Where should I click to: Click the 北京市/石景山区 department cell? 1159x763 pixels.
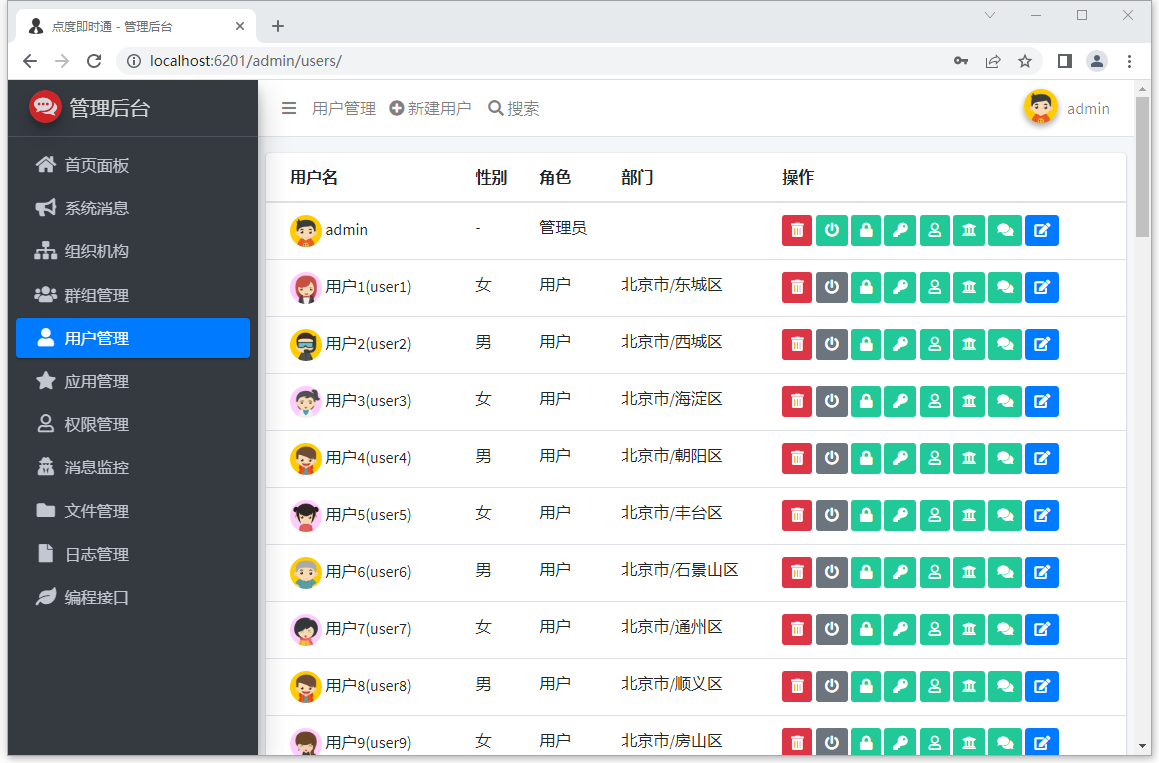pyautogui.click(x=680, y=570)
